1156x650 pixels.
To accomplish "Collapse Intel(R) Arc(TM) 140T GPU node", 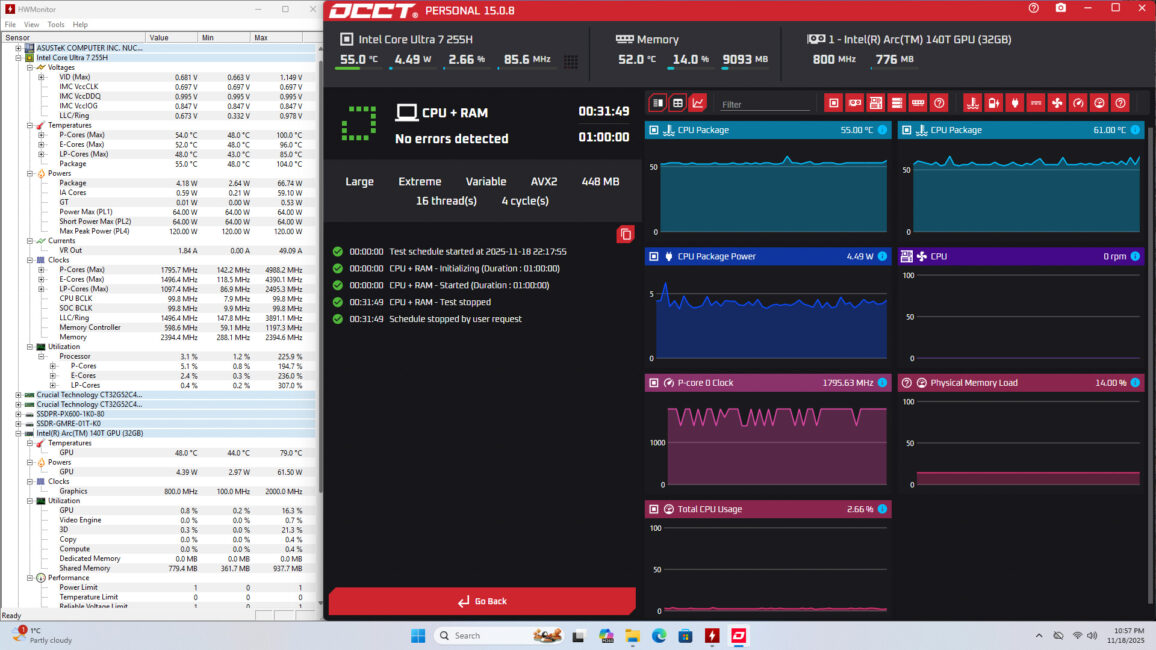I will pos(18,433).
